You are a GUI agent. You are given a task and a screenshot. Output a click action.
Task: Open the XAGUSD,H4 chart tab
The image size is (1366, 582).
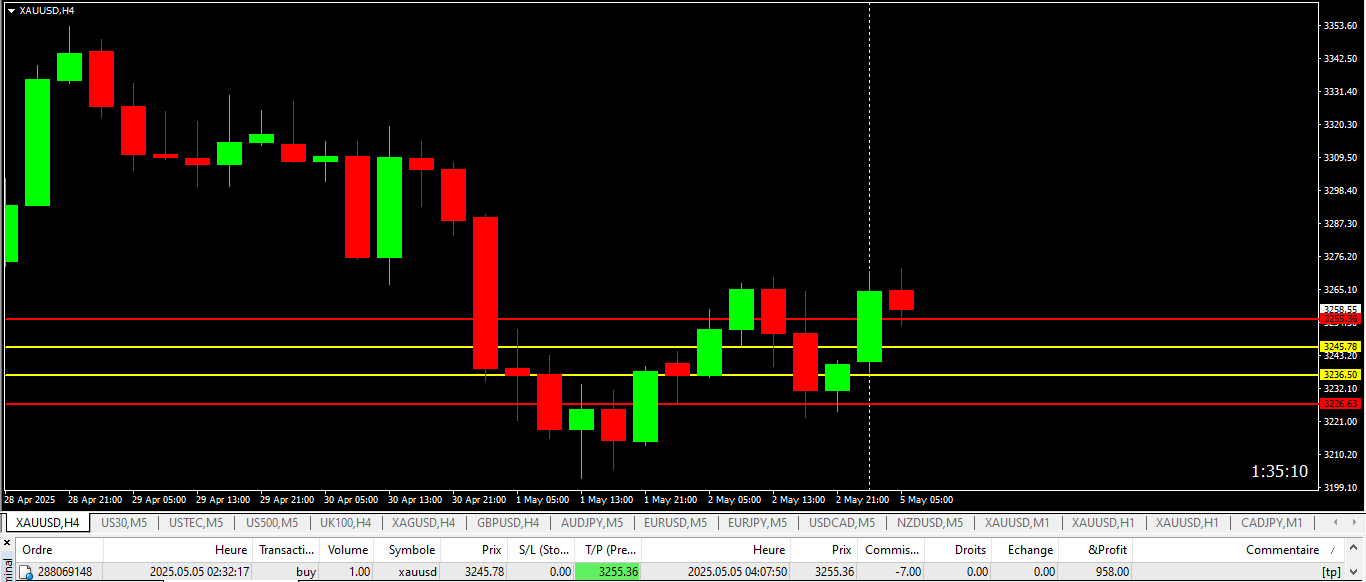[x=424, y=523]
